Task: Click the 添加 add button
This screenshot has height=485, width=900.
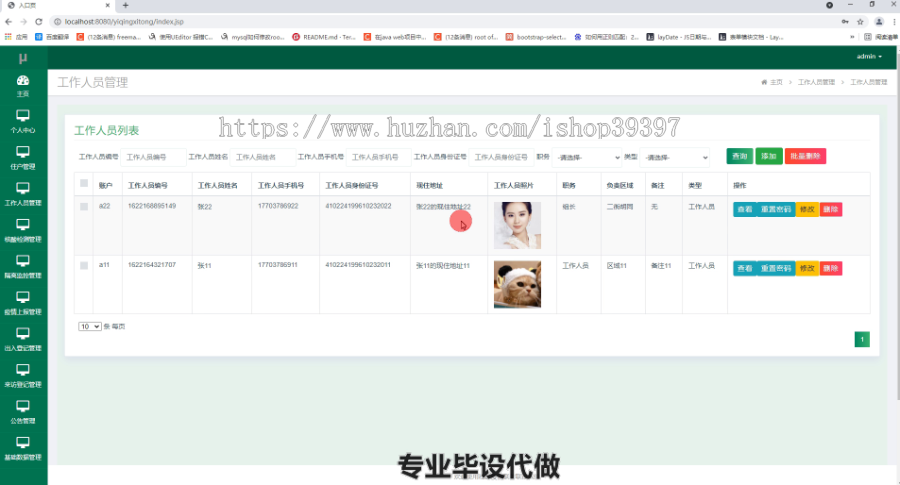Action: tap(769, 156)
